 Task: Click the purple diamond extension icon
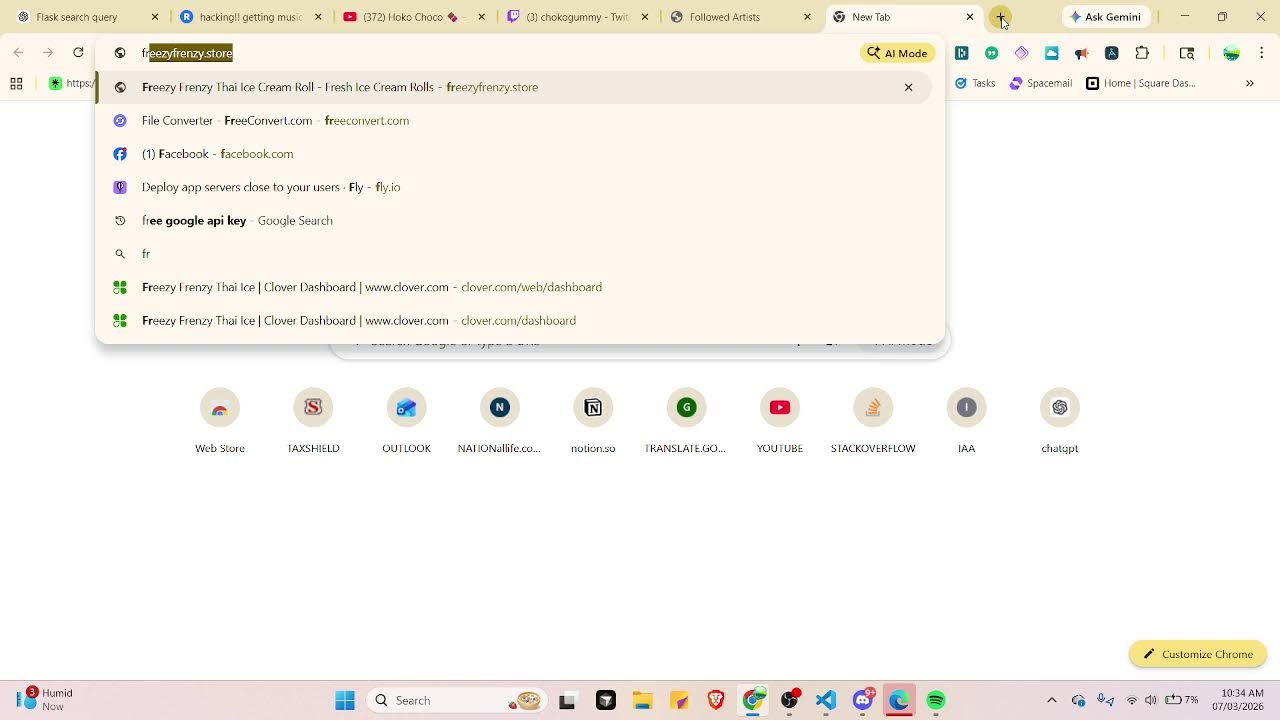click(1021, 53)
